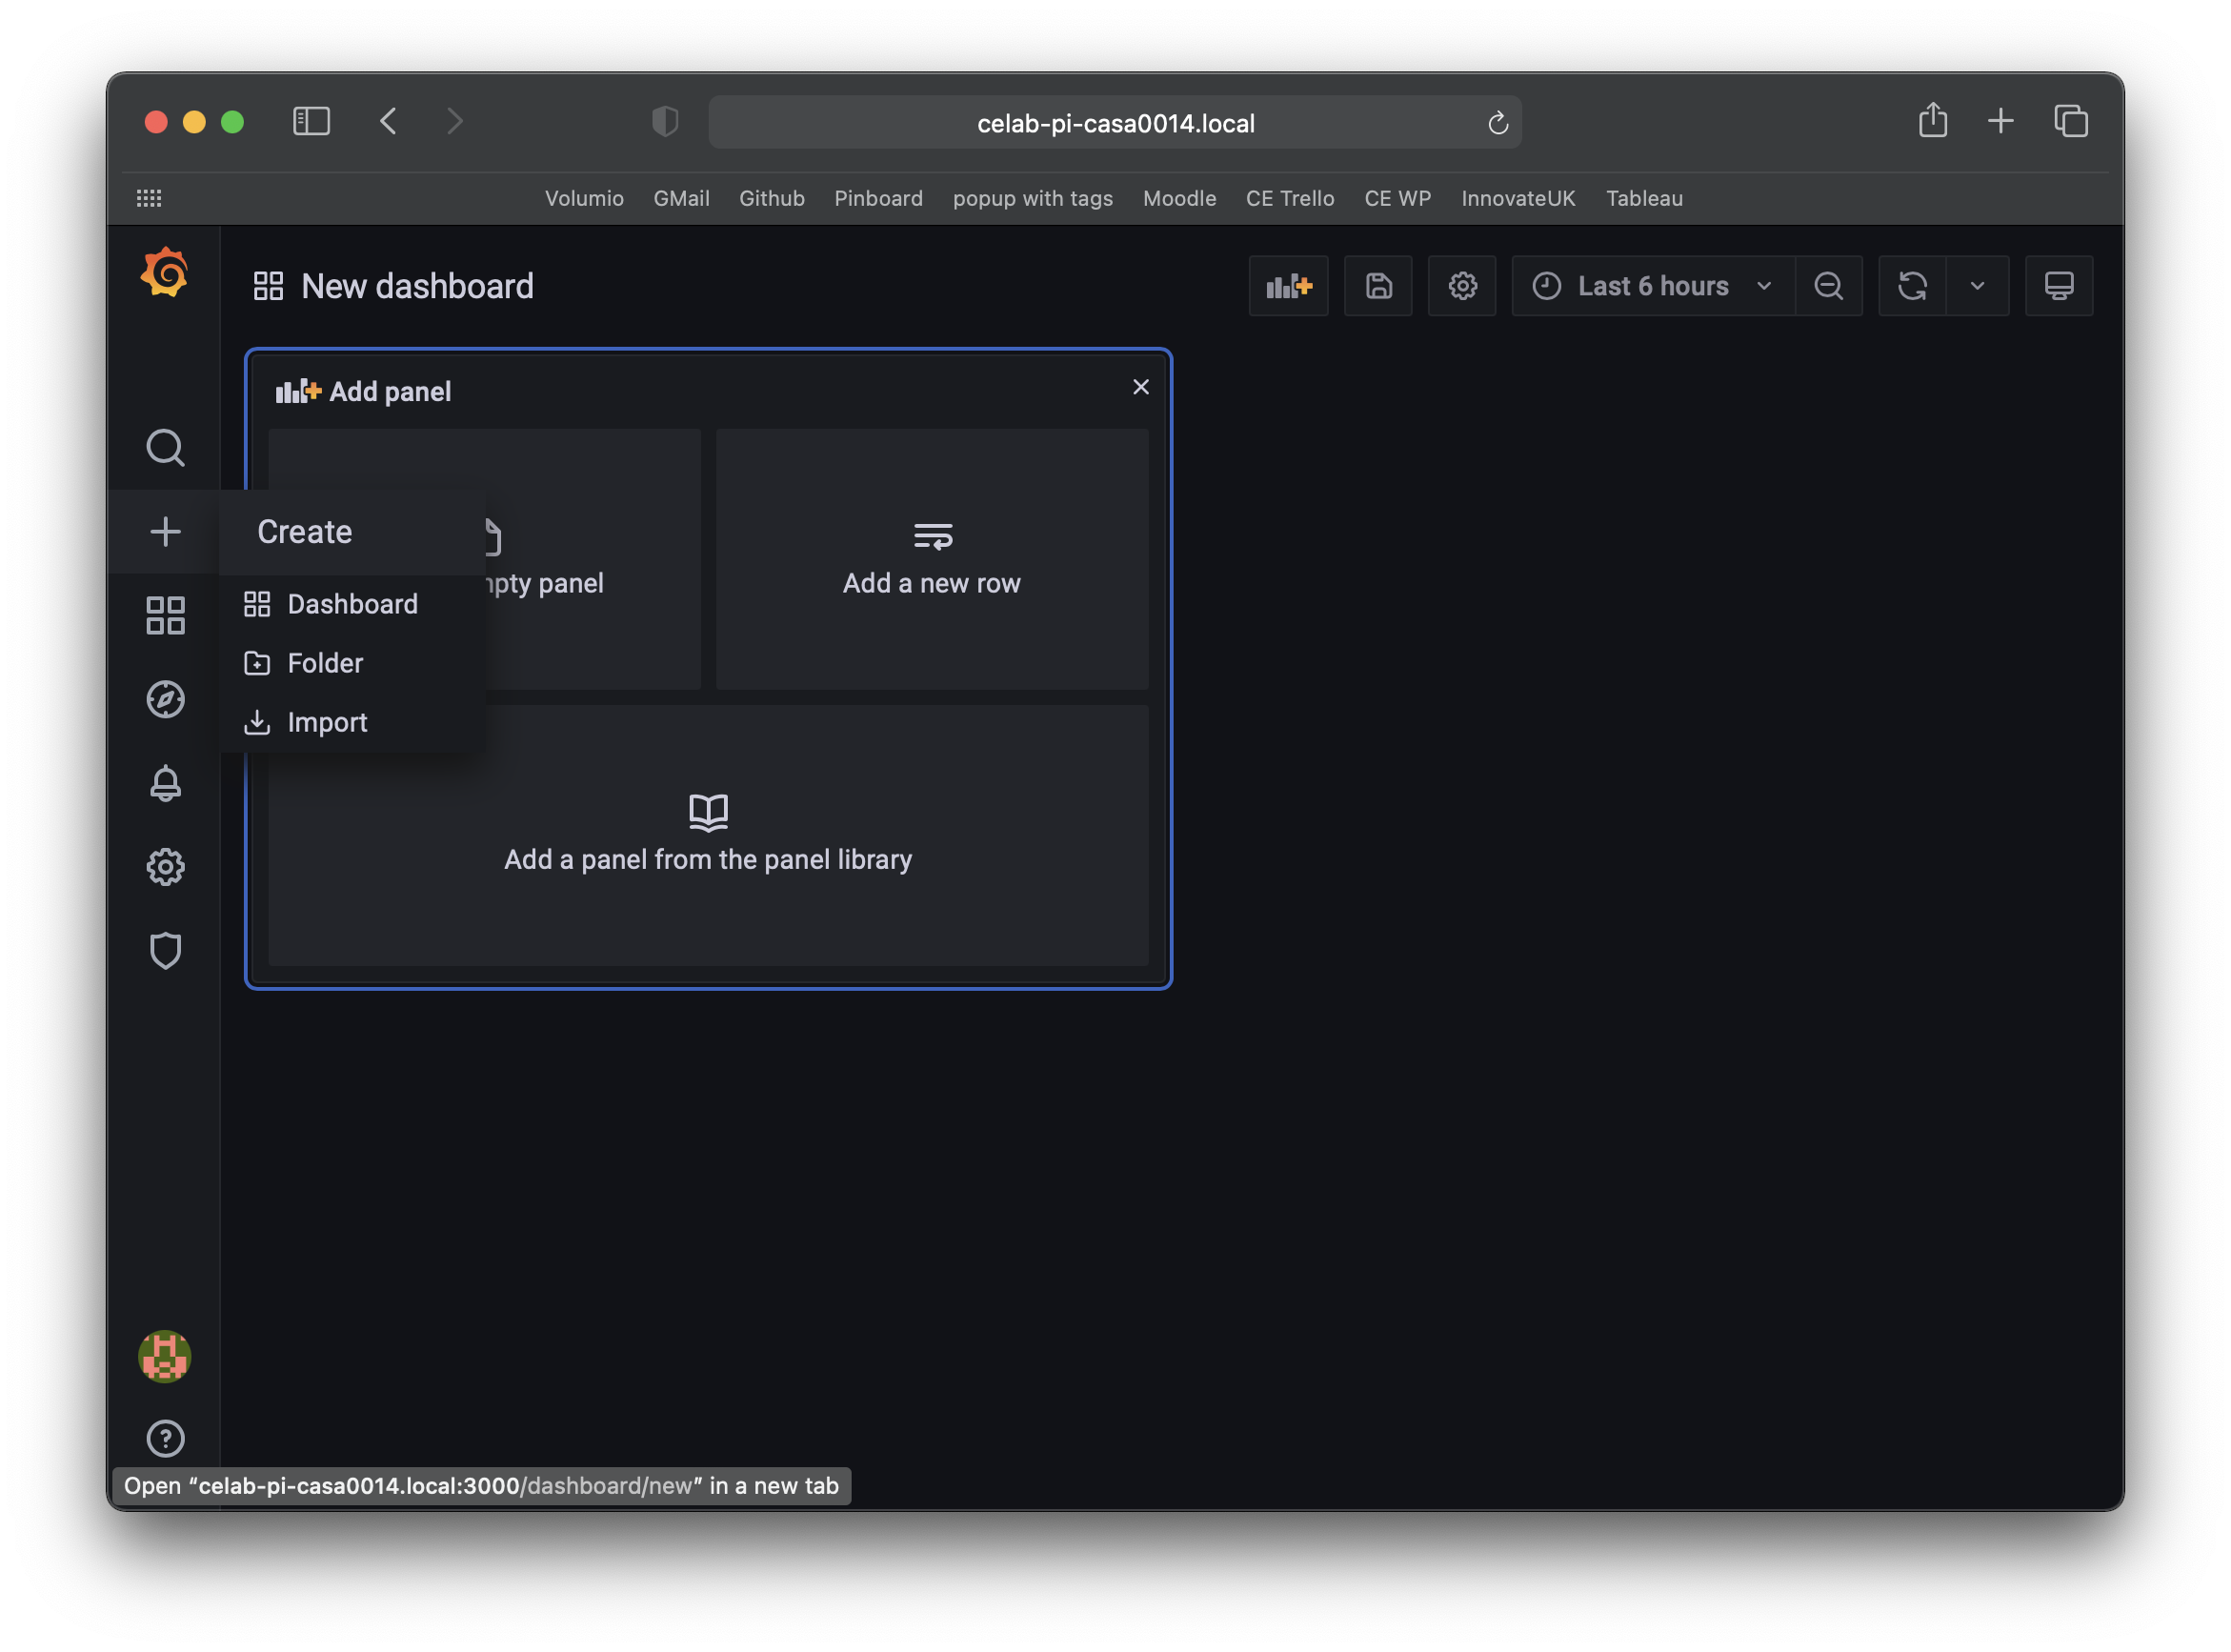Go back in Safari

[389, 121]
